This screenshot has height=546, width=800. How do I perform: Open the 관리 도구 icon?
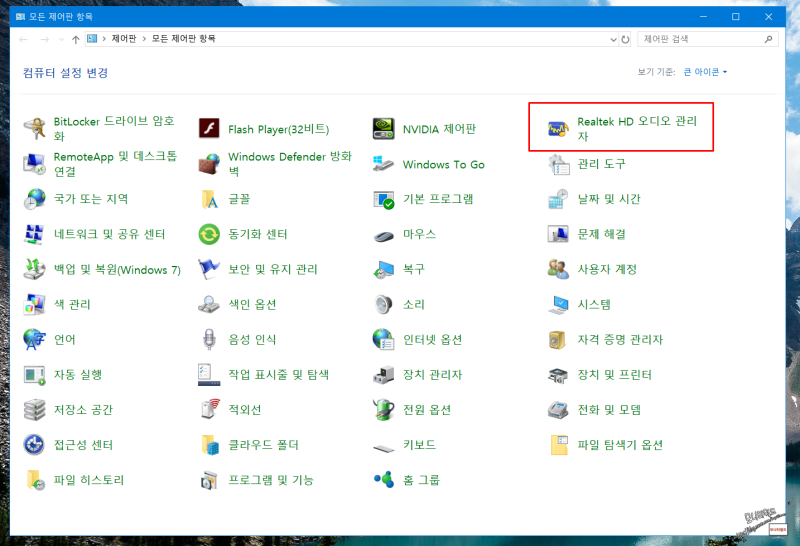(x=558, y=164)
